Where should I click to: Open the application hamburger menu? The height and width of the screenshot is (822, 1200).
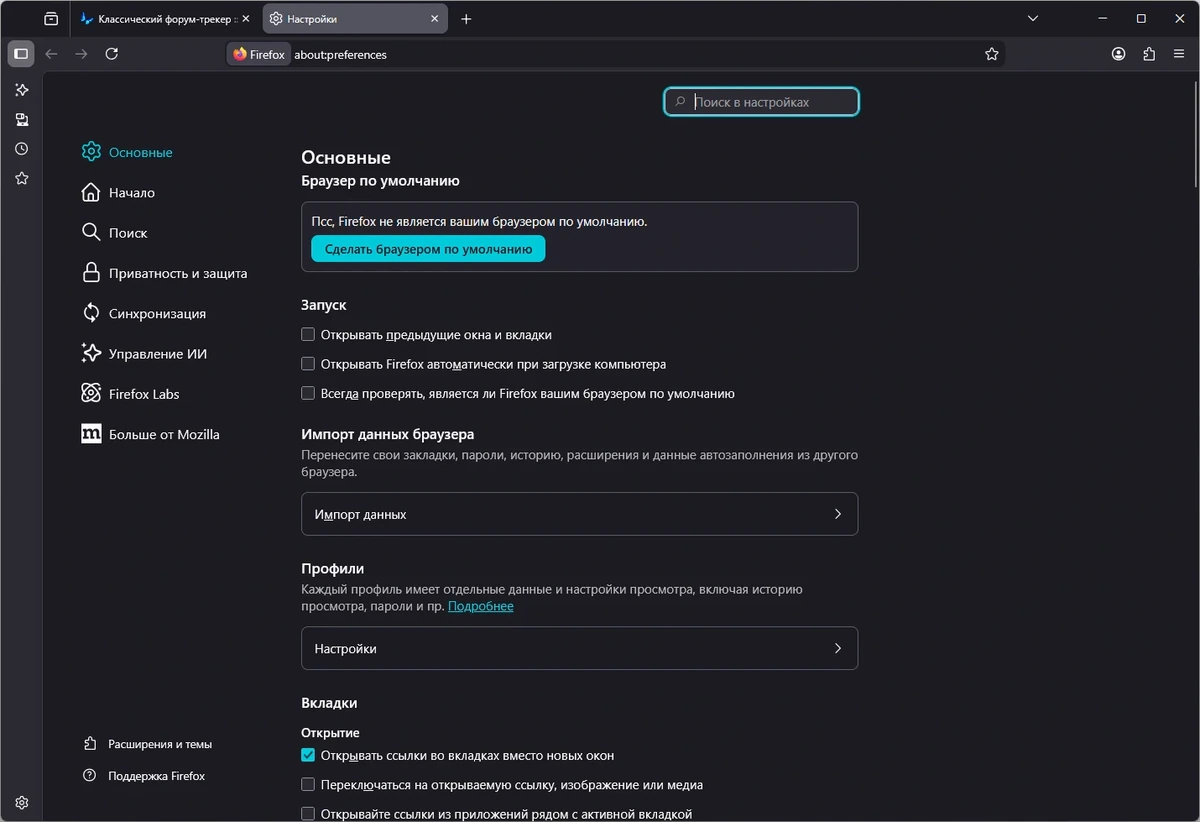pos(1178,54)
